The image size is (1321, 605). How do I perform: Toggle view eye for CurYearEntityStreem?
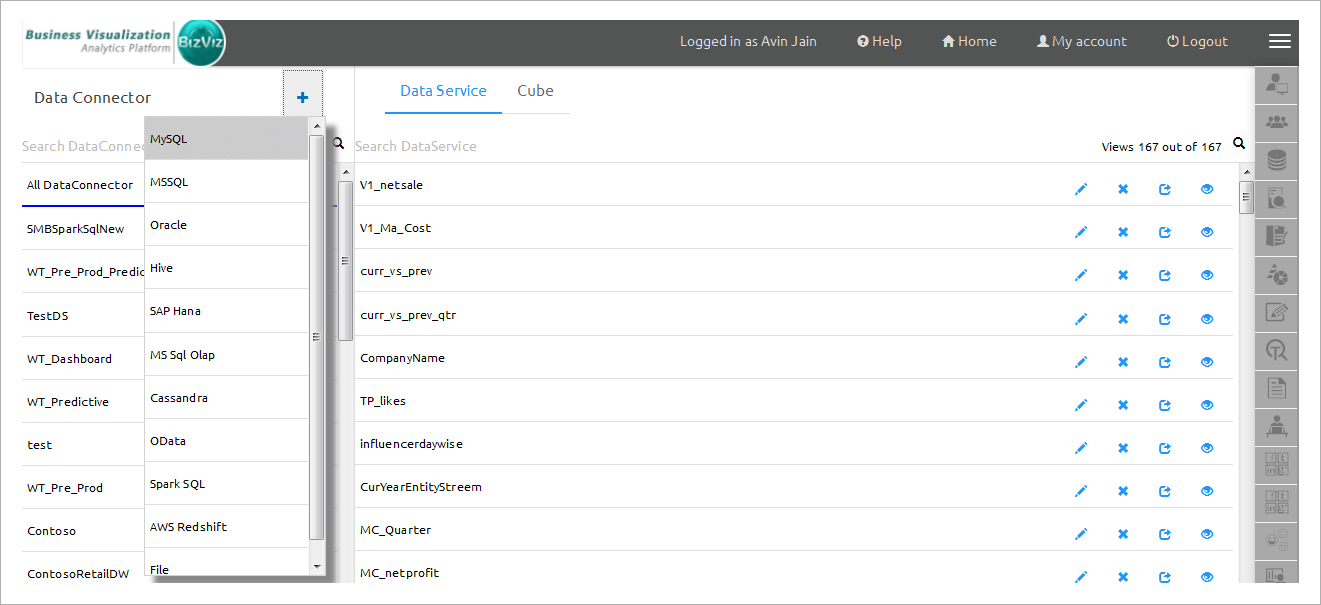coord(1207,491)
